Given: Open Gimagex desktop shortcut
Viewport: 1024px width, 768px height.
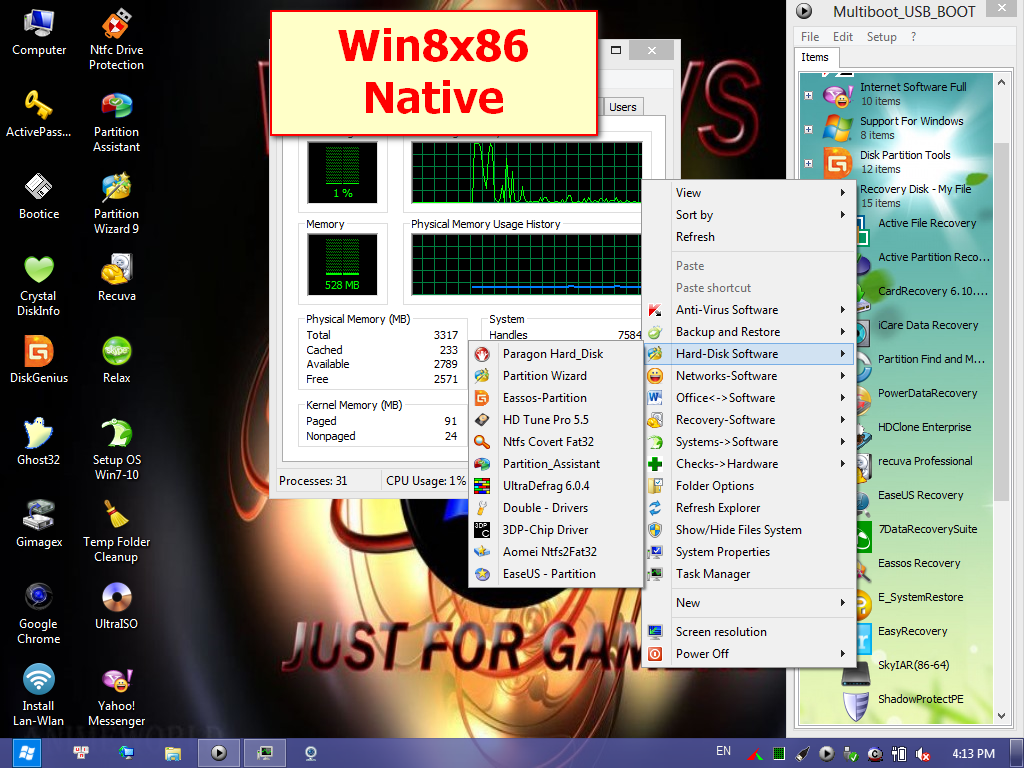Looking at the screenshot, I should tap(39, 524).
